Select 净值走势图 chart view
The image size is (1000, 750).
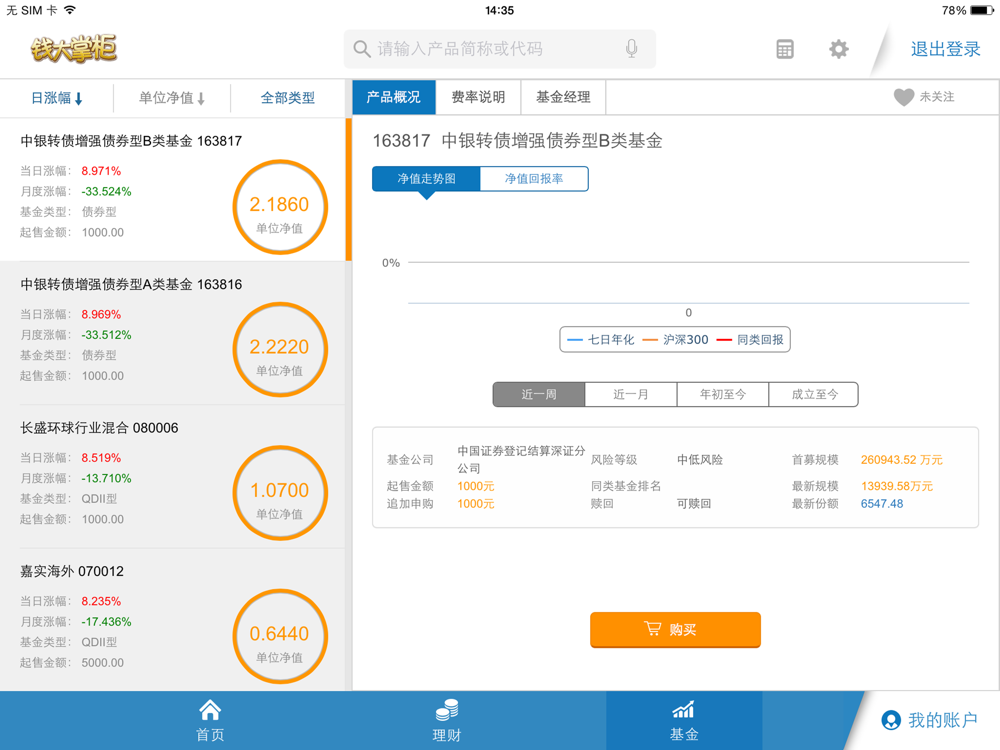pyautogui.click(x=426, y=179)
